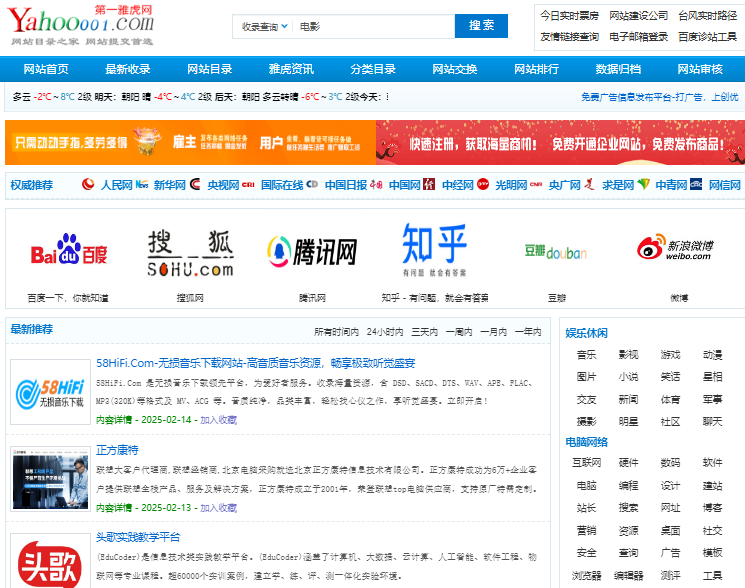
Task: Open the 网站建设公司 top link
Action: pyautogui.click(x=639, y=16)
